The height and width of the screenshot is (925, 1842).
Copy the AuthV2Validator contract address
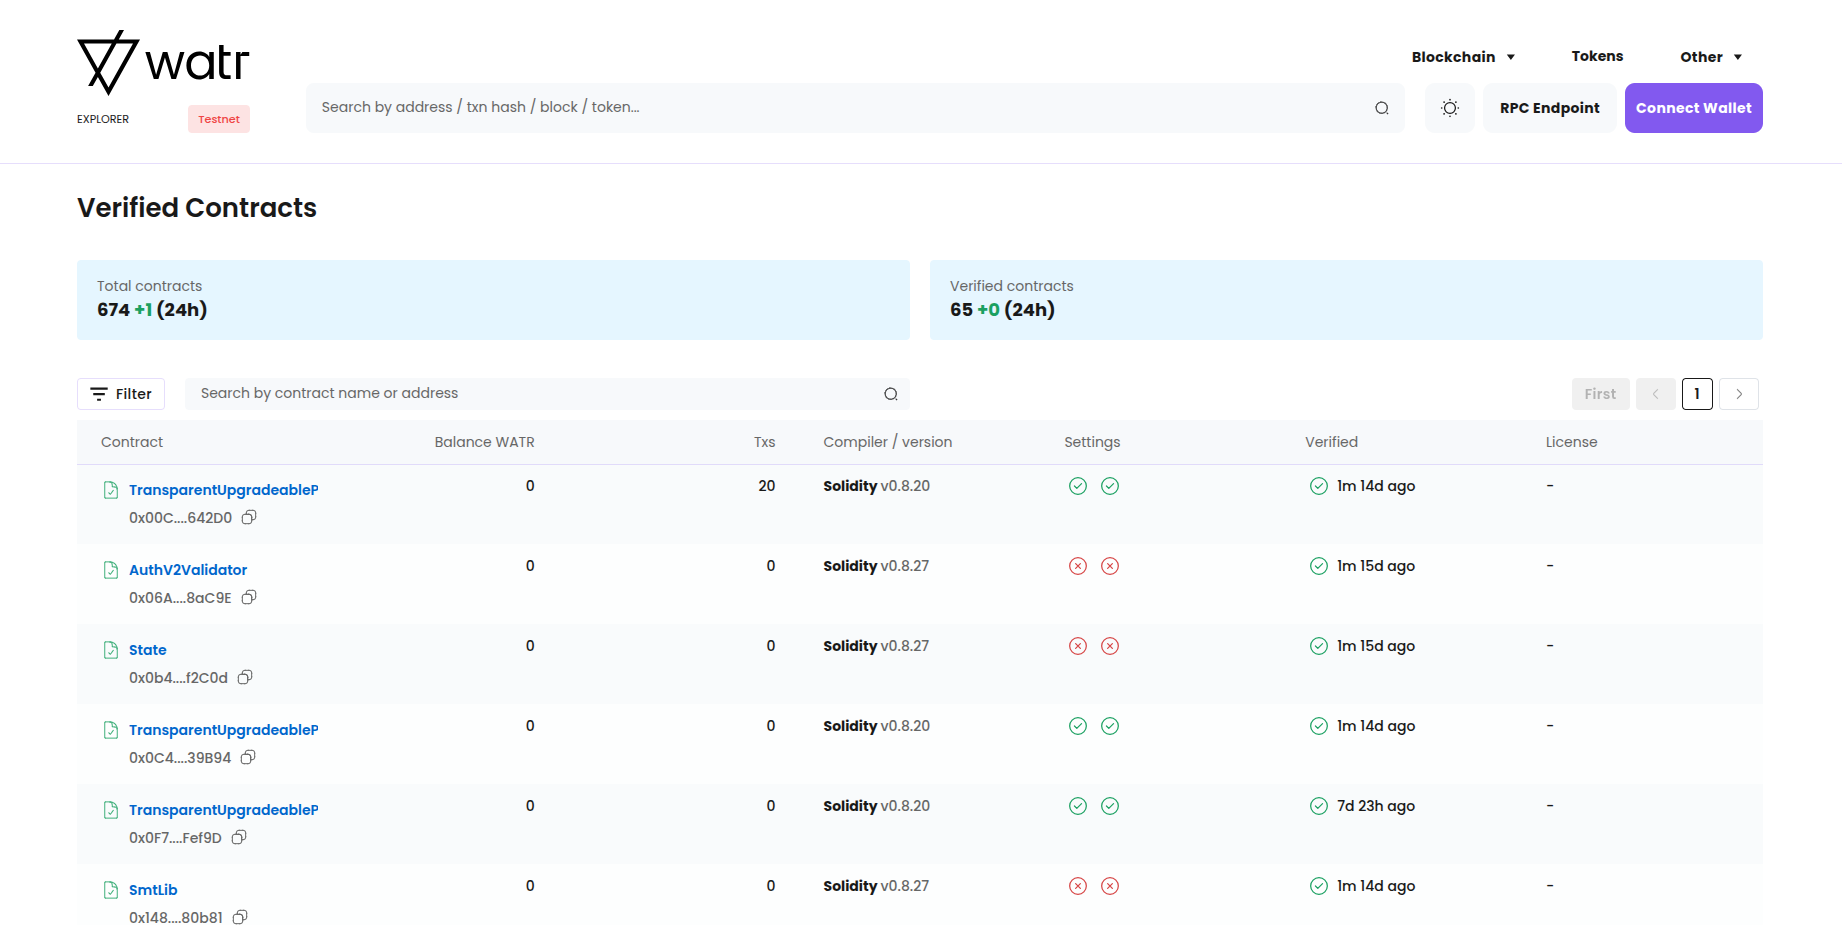[x=249, y=597]
